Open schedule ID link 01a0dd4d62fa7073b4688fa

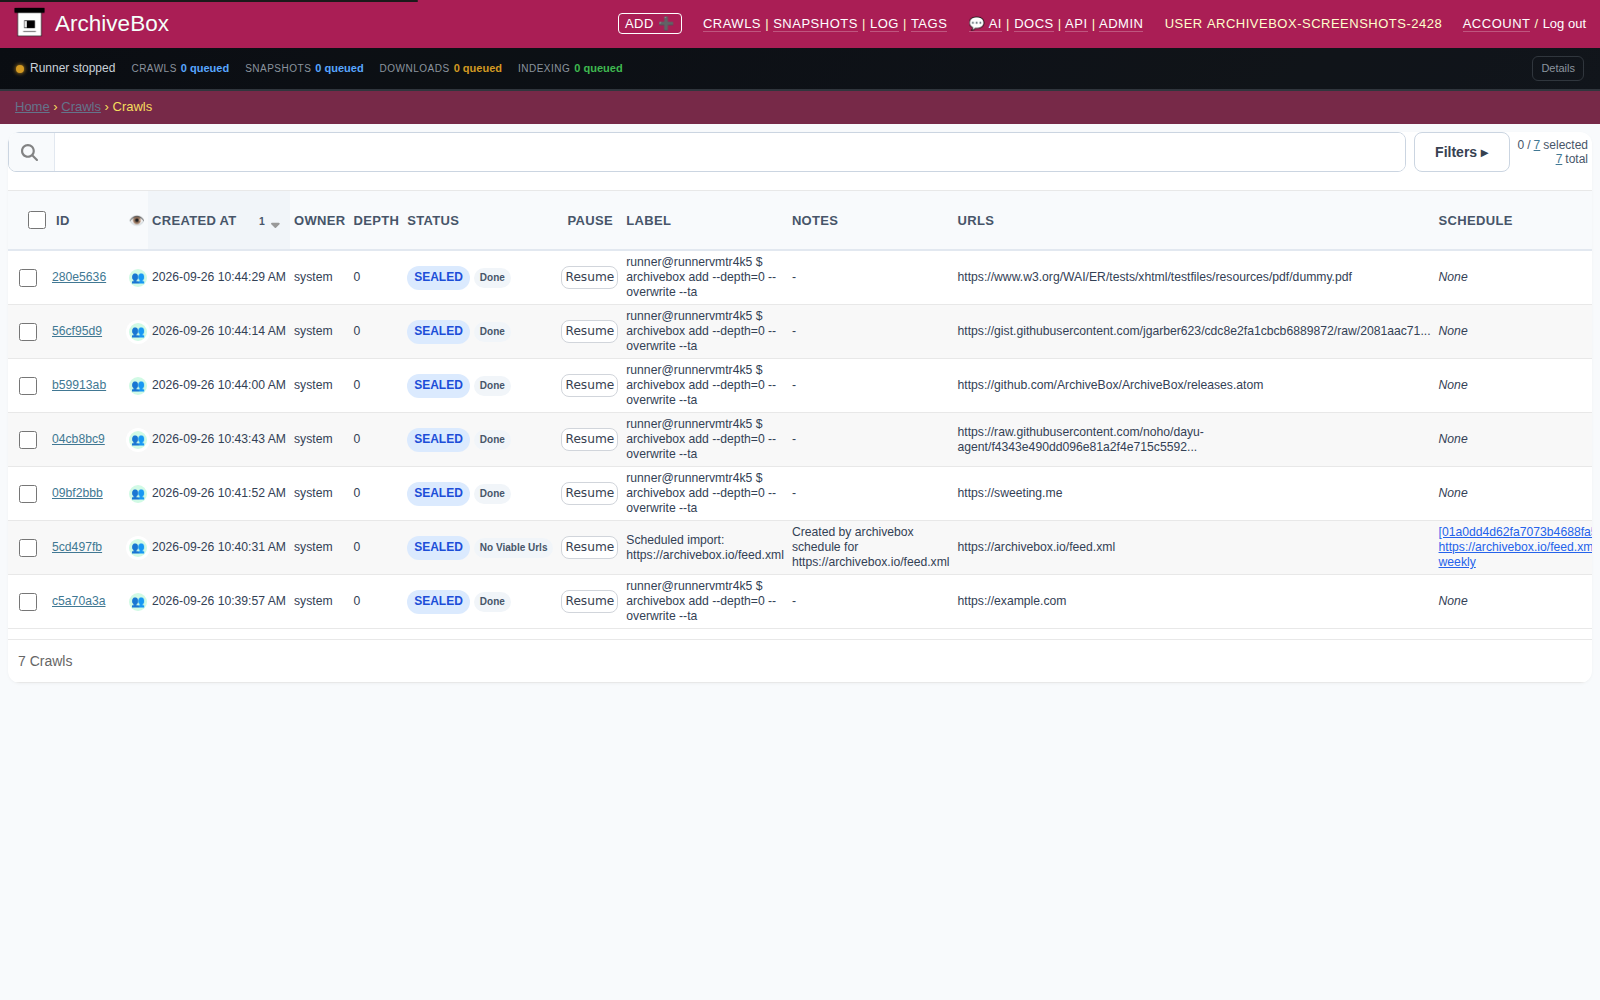[x=1515, y=532]
